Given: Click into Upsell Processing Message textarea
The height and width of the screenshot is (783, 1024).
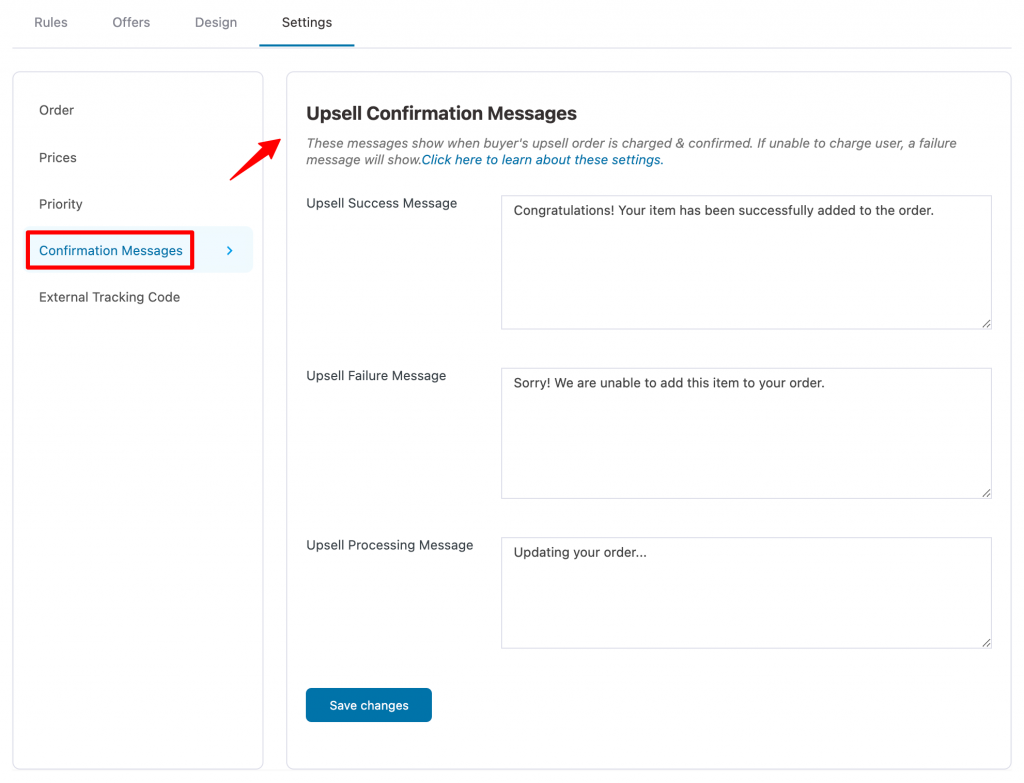Looking at the screenshot, I should (746, 593).
